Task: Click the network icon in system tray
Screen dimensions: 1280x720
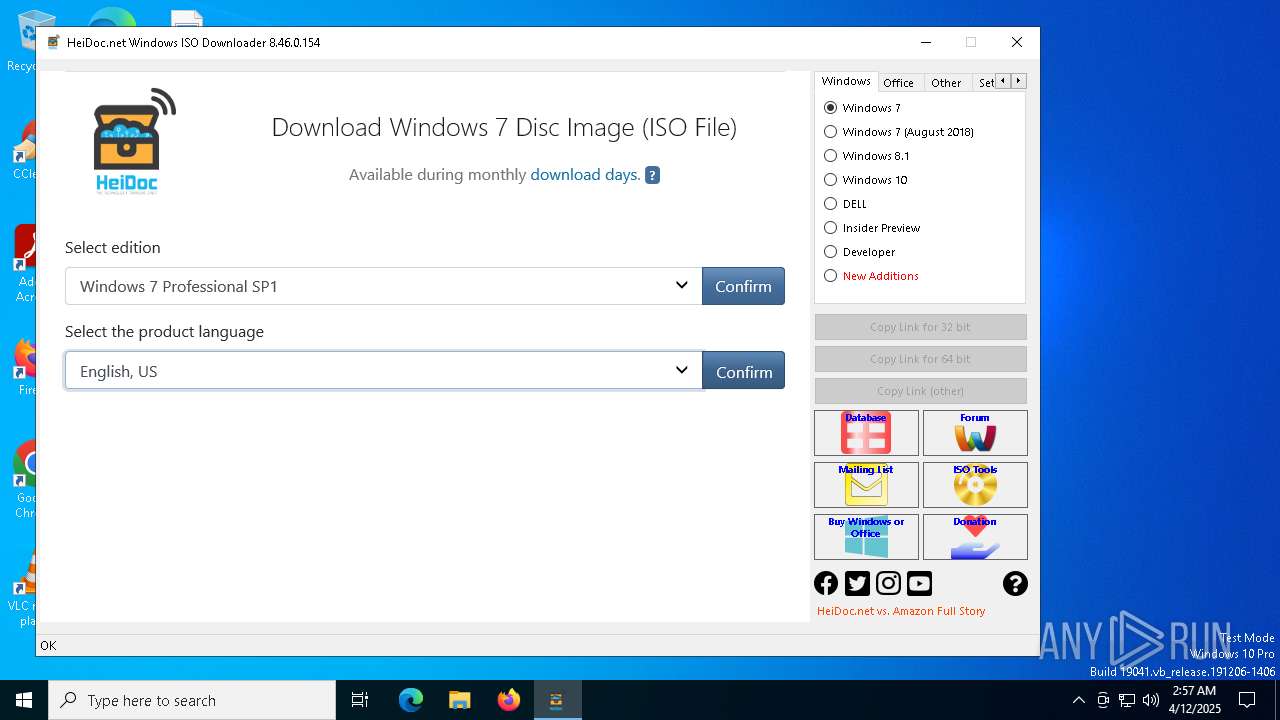Action: click(x=1127, y=700)
